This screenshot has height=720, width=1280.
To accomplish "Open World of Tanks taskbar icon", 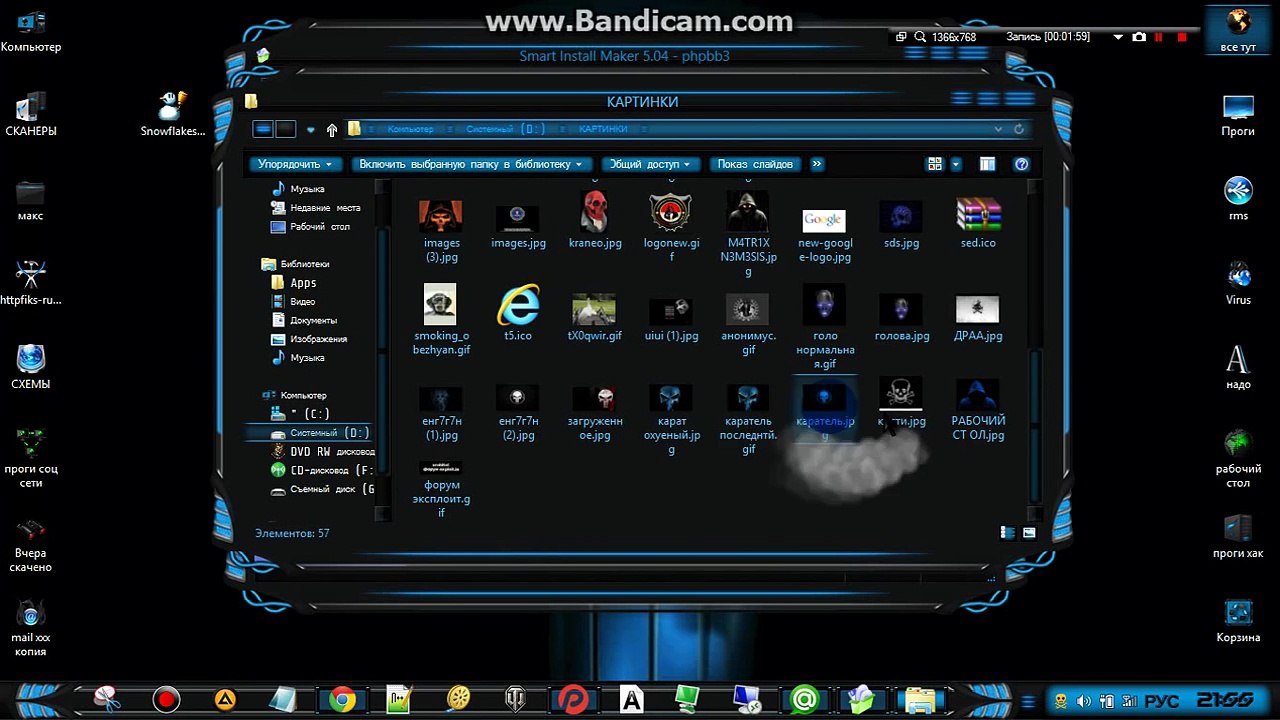I will tap(517, 699).
